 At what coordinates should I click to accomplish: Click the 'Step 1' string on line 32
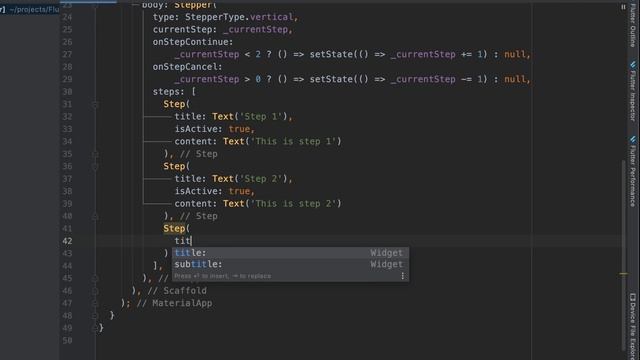coord(260,117)
